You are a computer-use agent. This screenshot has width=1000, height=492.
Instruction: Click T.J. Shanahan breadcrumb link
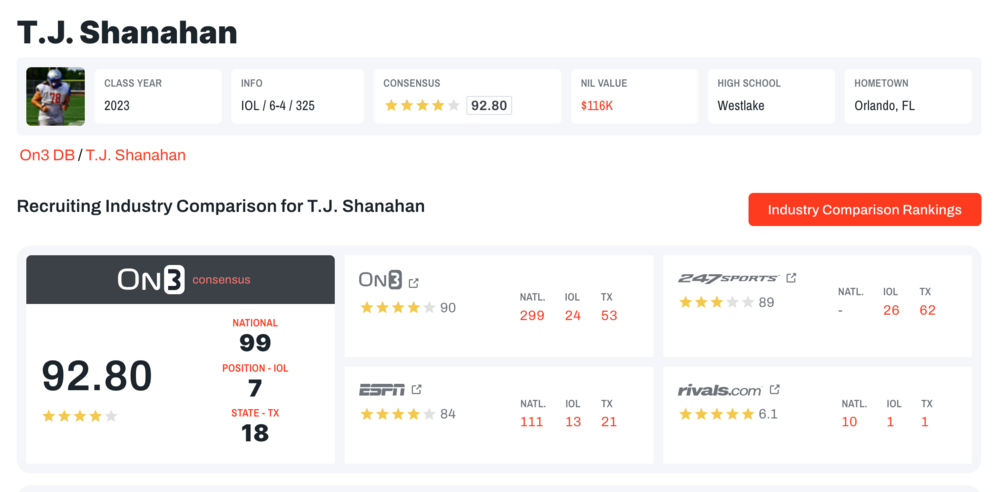pyautogui.click(x=135, y=155)
